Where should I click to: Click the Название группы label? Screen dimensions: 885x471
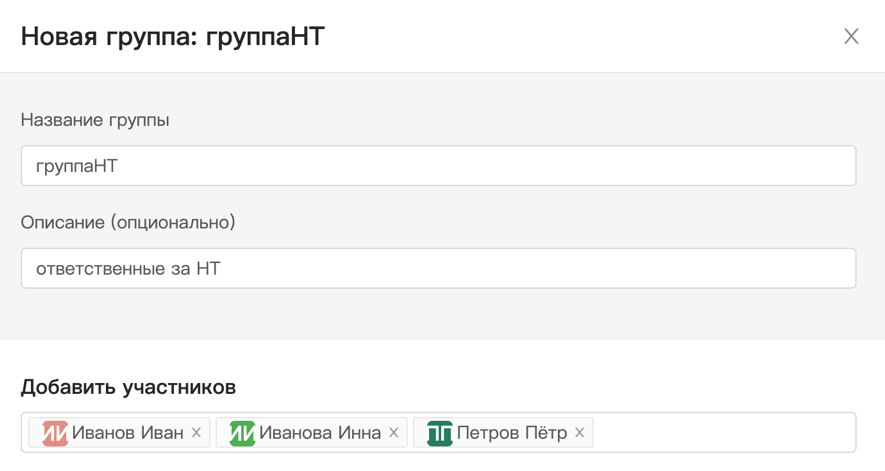tap(95, 120)
